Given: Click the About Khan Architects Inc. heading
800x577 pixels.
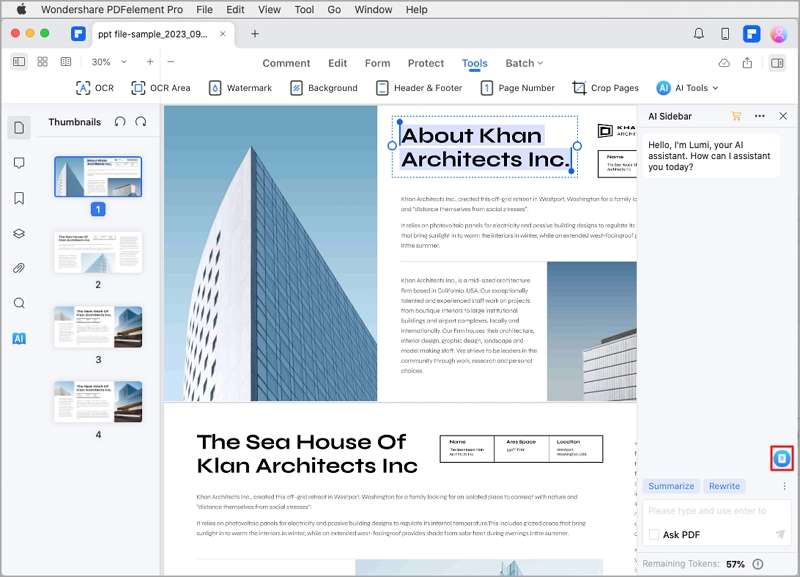Looking at the screenshot, I should [x=485, y=147].
